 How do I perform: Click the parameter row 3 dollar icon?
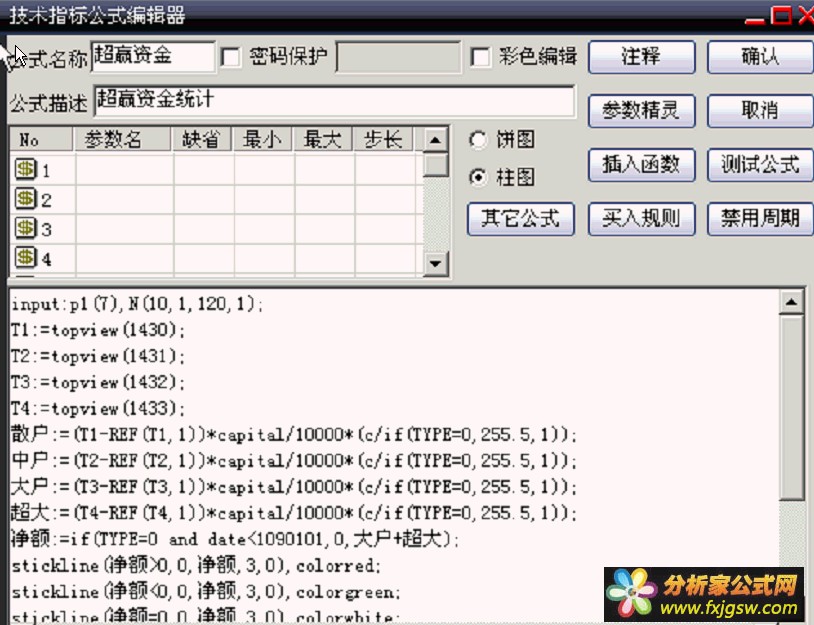(25, 228)
